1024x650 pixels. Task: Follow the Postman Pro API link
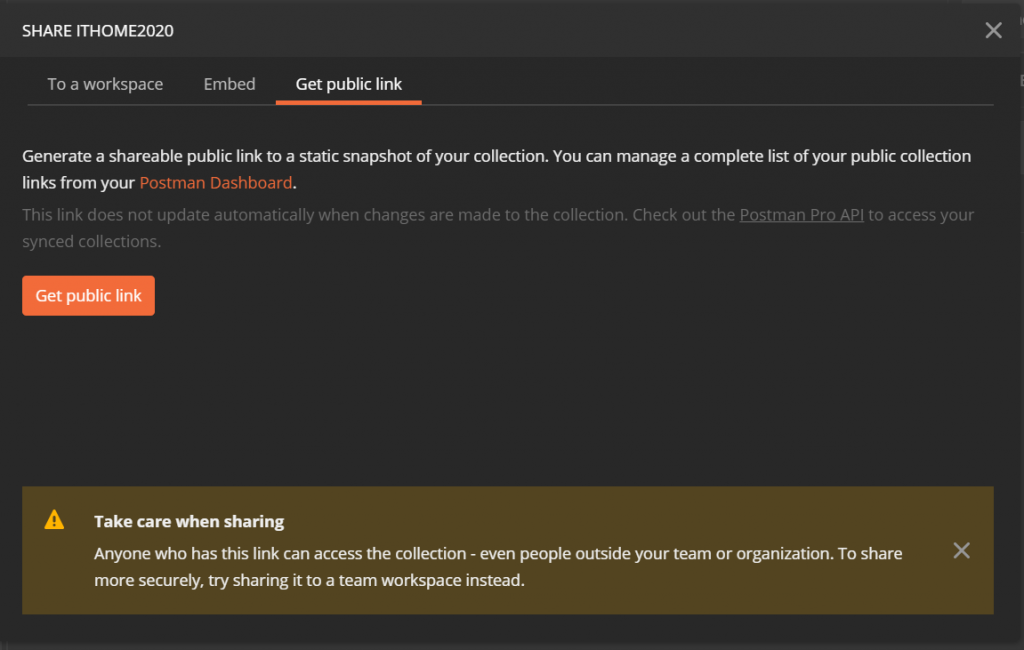click(801, 215)
